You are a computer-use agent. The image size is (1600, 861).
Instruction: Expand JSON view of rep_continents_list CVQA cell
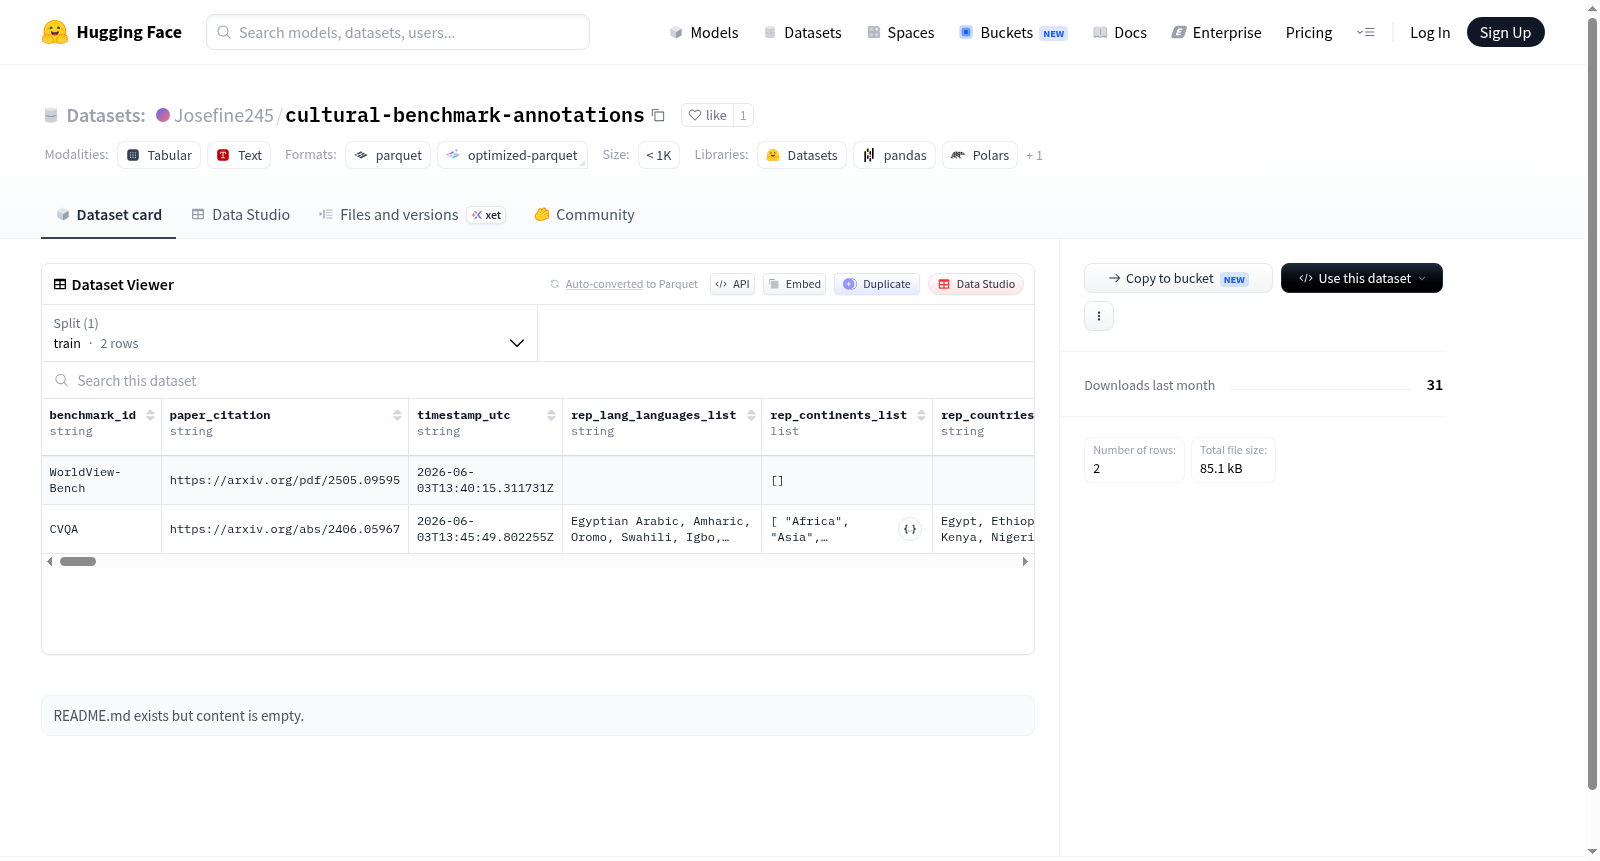point(910,529)
